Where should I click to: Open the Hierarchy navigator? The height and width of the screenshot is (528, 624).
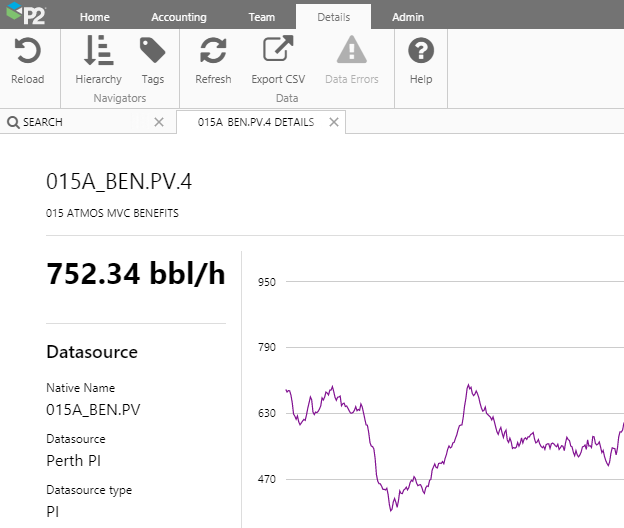[98, 52]
